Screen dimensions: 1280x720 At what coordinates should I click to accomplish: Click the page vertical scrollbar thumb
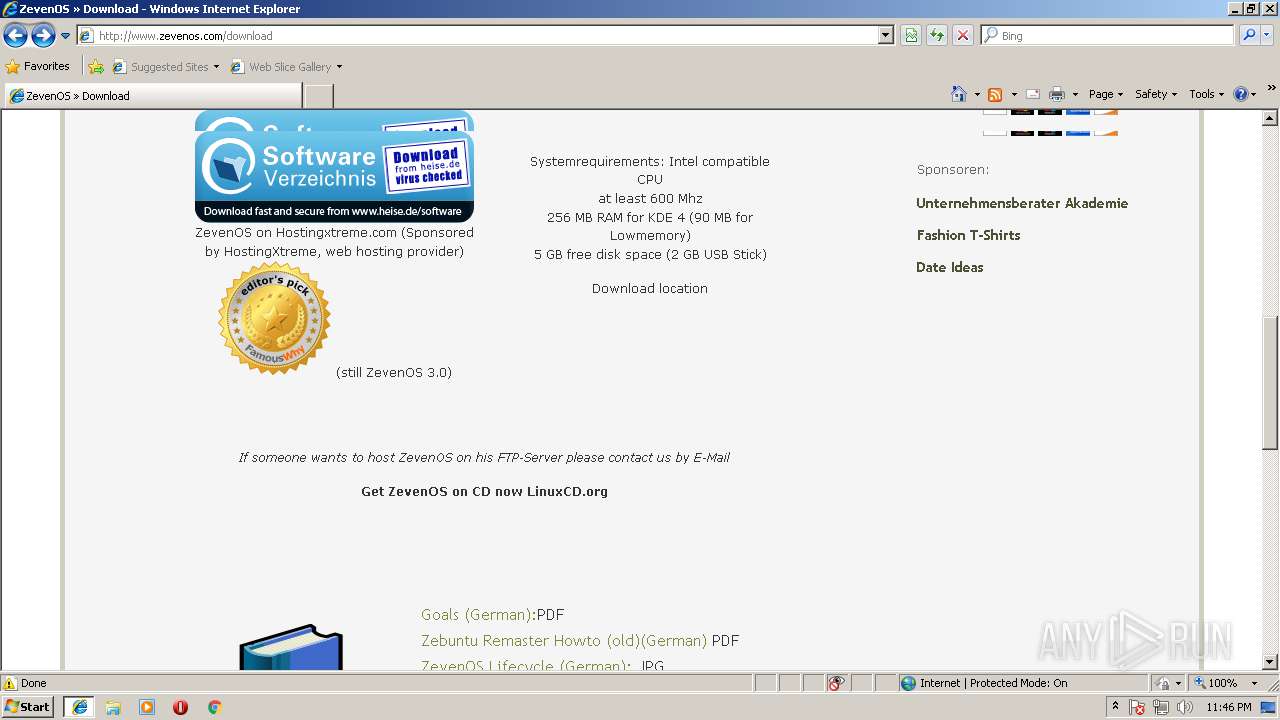click(1270, 382)
